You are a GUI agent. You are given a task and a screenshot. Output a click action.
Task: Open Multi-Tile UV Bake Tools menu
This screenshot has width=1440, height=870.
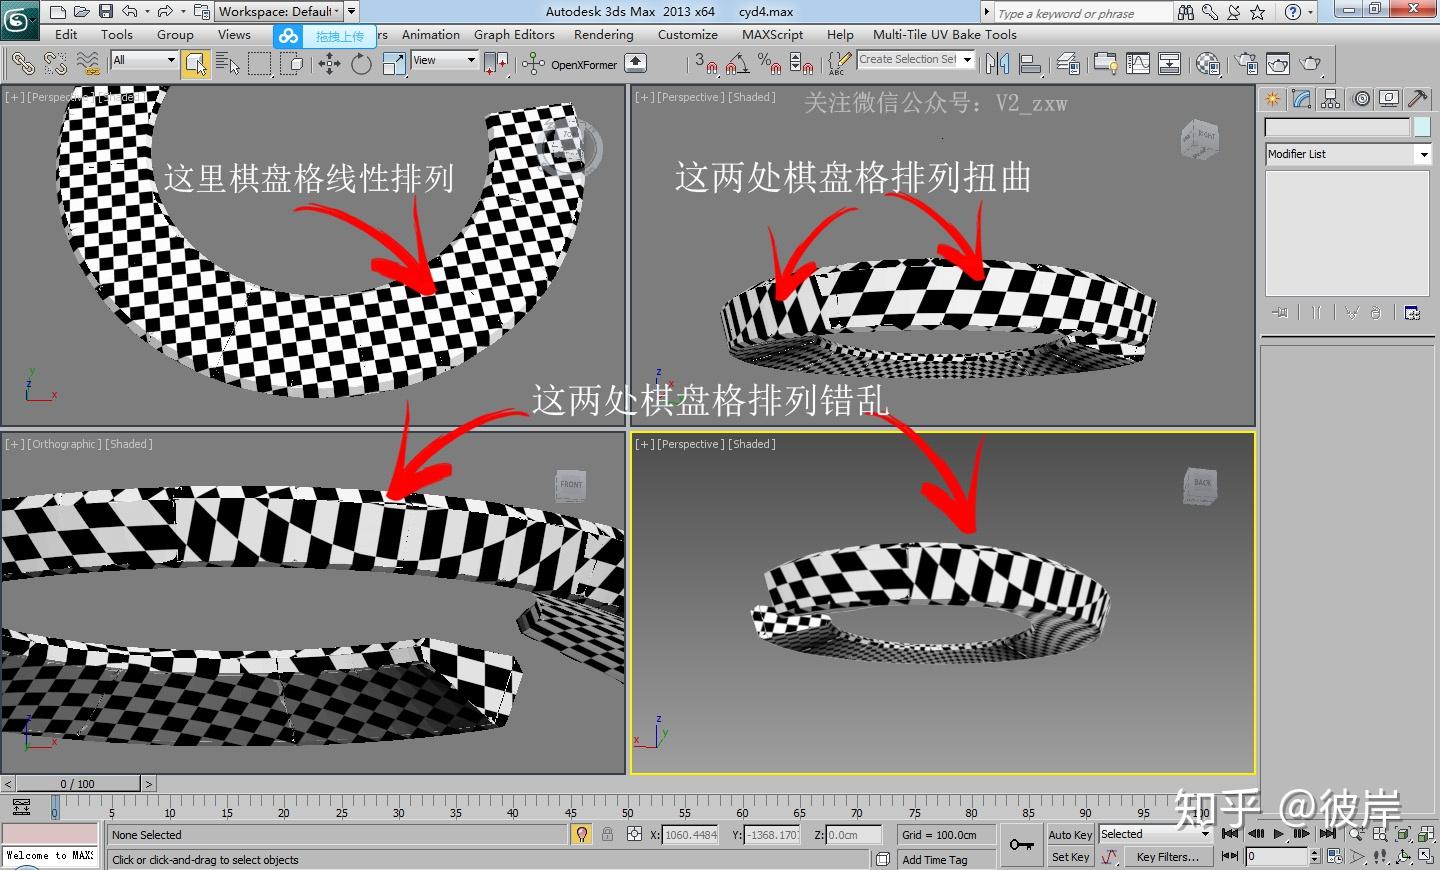pyautogui.click(x=945, y=34)
